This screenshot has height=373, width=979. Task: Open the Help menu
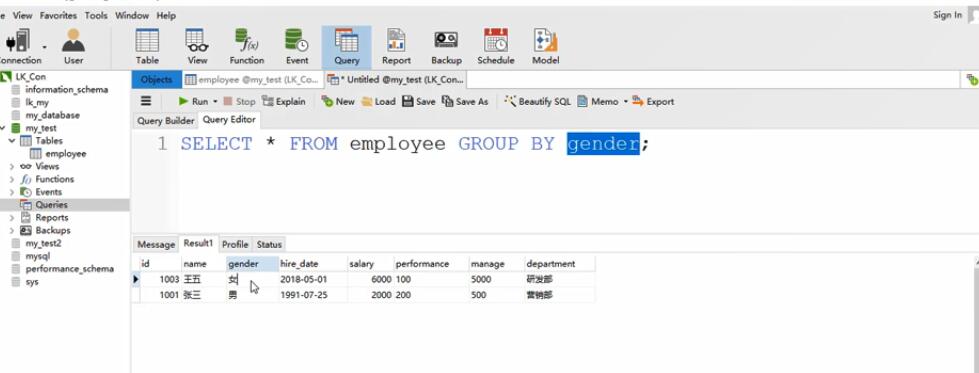(x=166, y=16)
